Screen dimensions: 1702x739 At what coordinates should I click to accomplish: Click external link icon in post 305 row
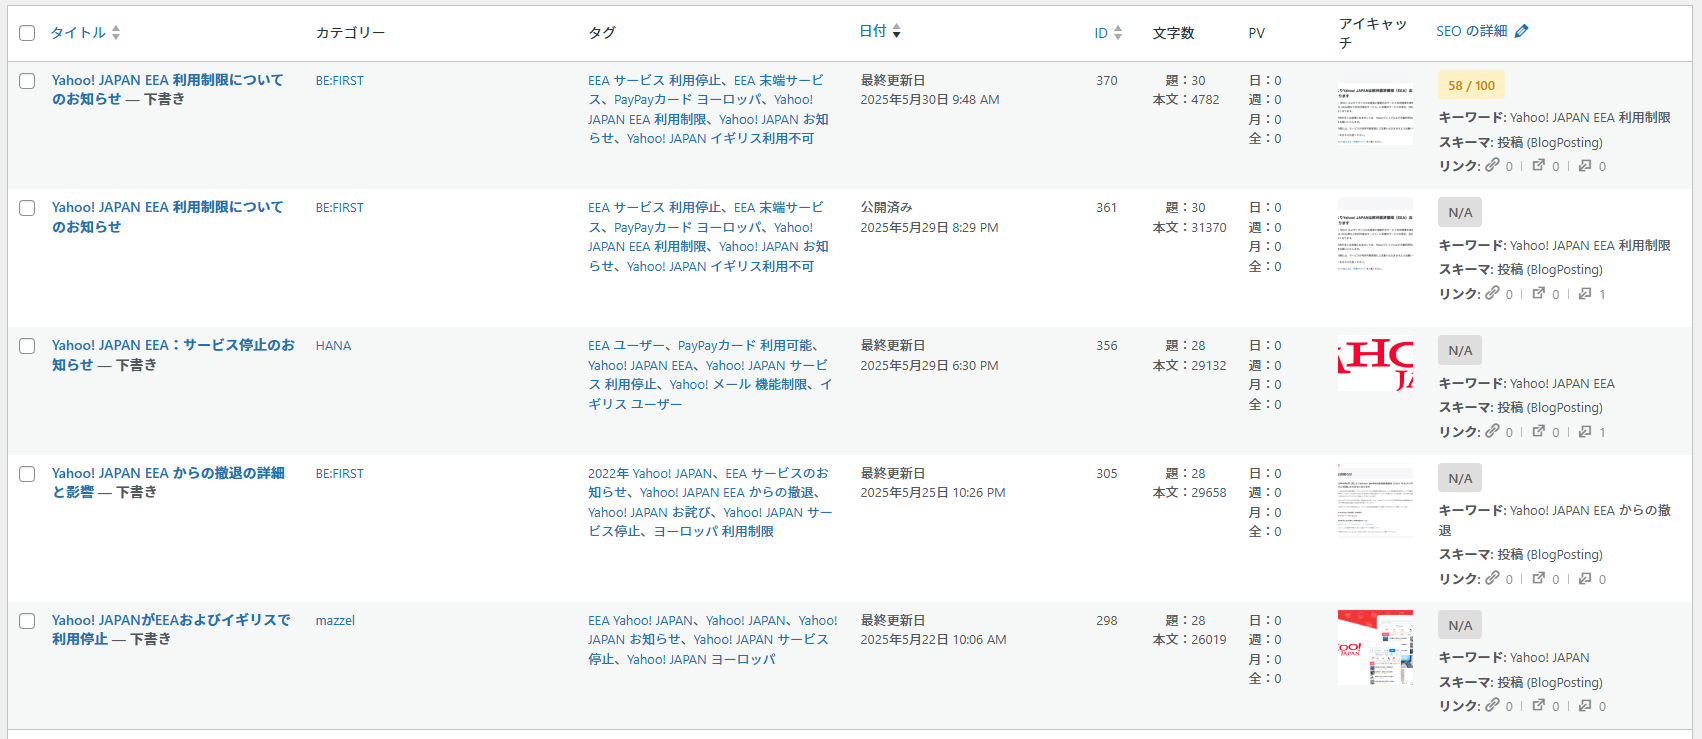coord(1539,578)
